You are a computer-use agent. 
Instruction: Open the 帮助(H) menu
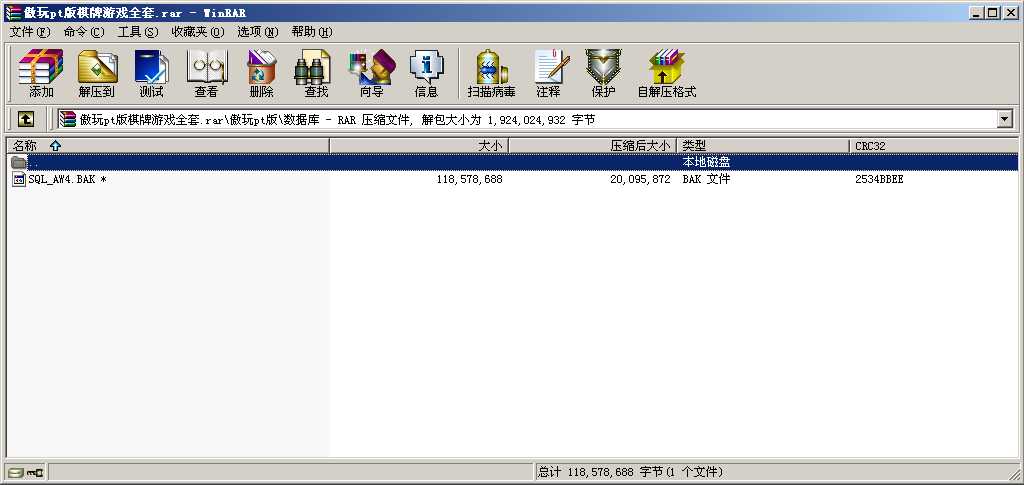coord(312,32)
